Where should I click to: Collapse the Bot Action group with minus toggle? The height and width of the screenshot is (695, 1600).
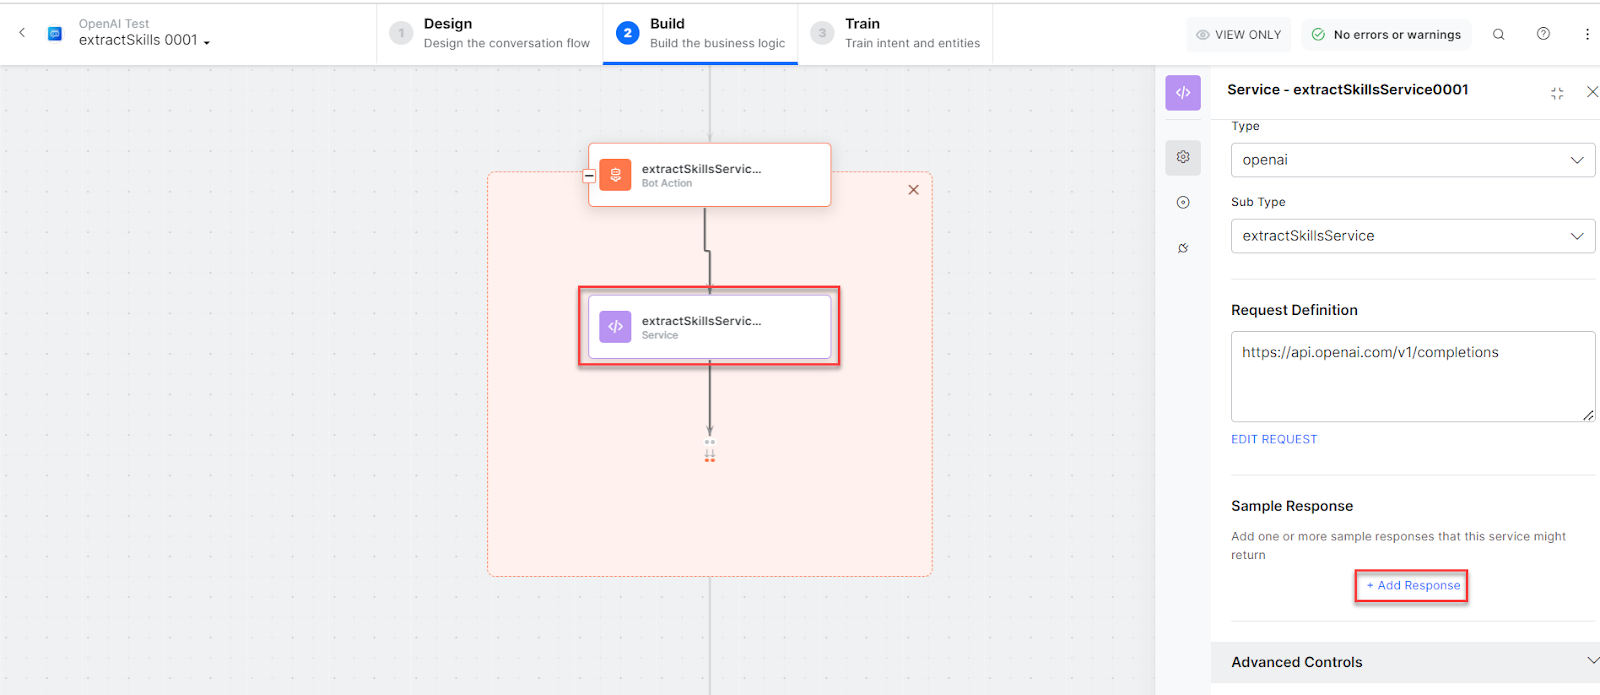[589, 176]
